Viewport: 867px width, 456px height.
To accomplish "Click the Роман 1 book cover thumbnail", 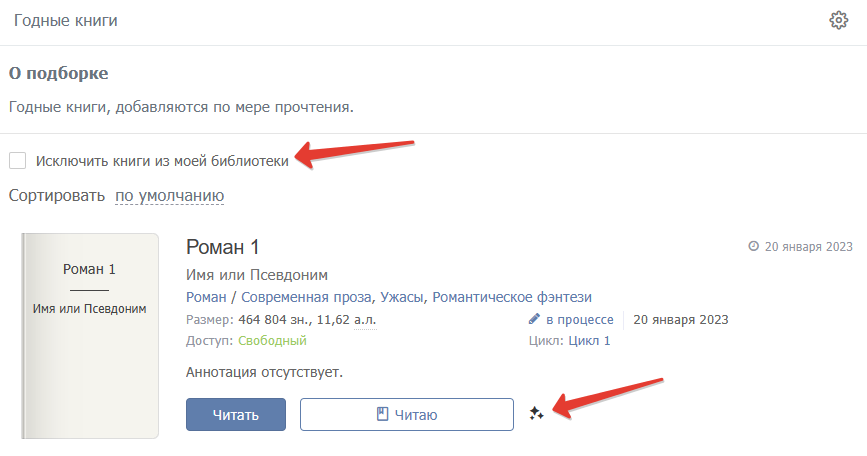I will tap(90, 336).
